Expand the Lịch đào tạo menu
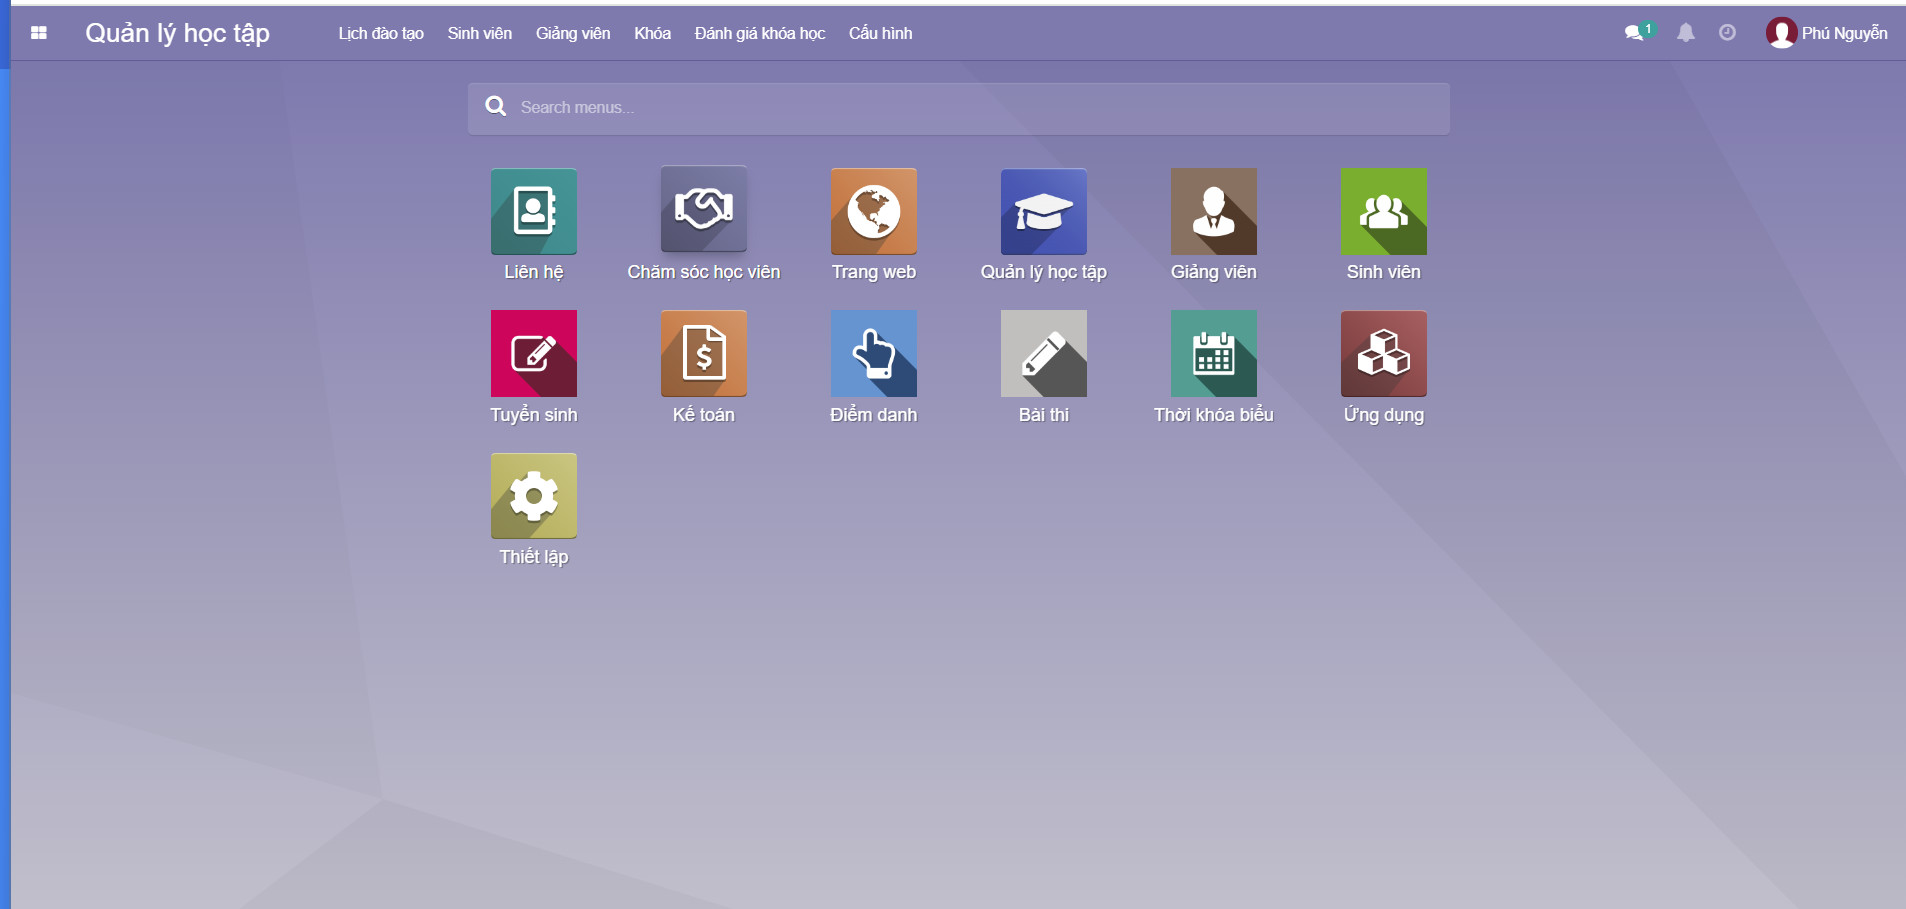Image resolution: width=1906 pixels, height=909 pixels. point(380,33)
